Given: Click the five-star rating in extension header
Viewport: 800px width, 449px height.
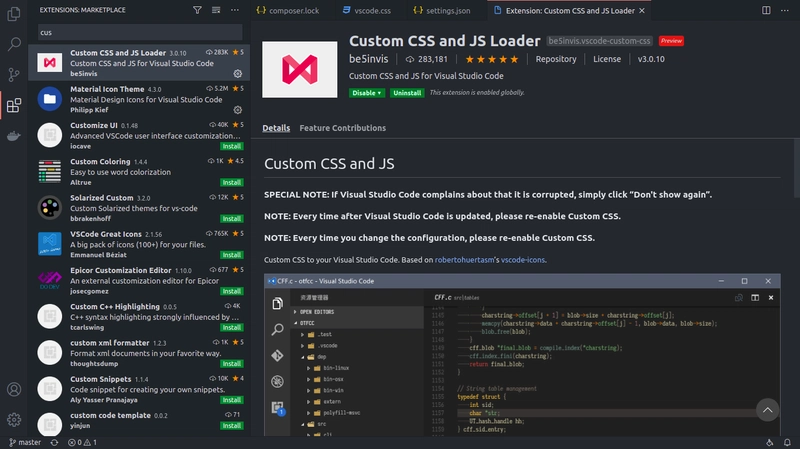Looking at the screenshot, I should (492, 59).
